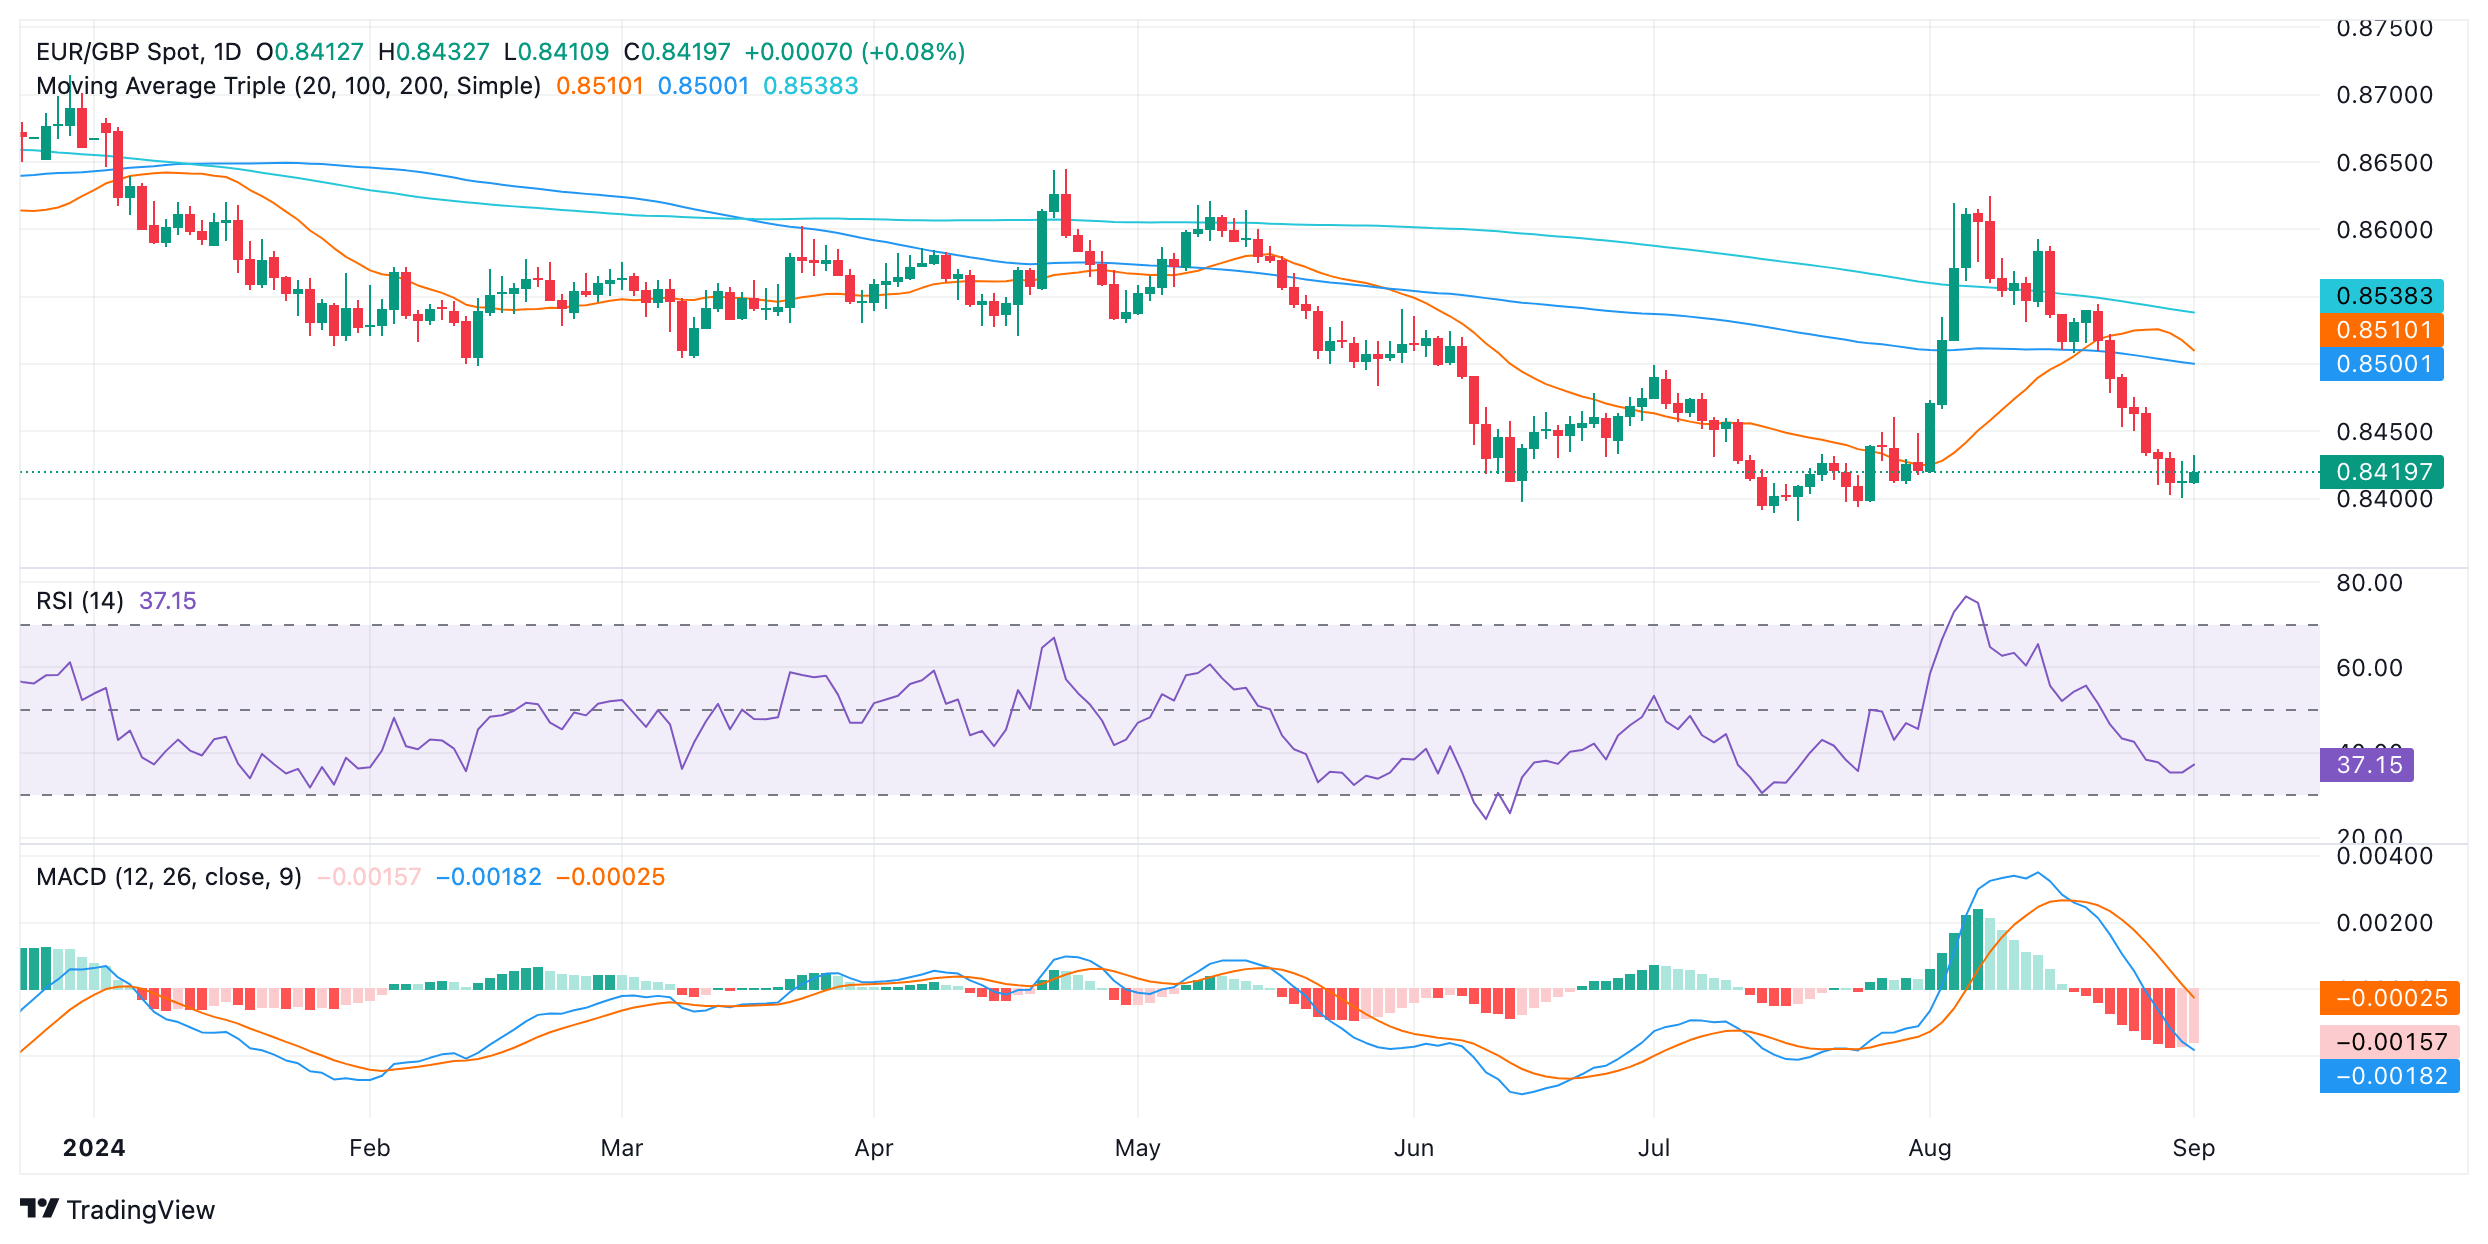
Task: Click the 2024 year label on axis
Action: tap(94, 1148)
